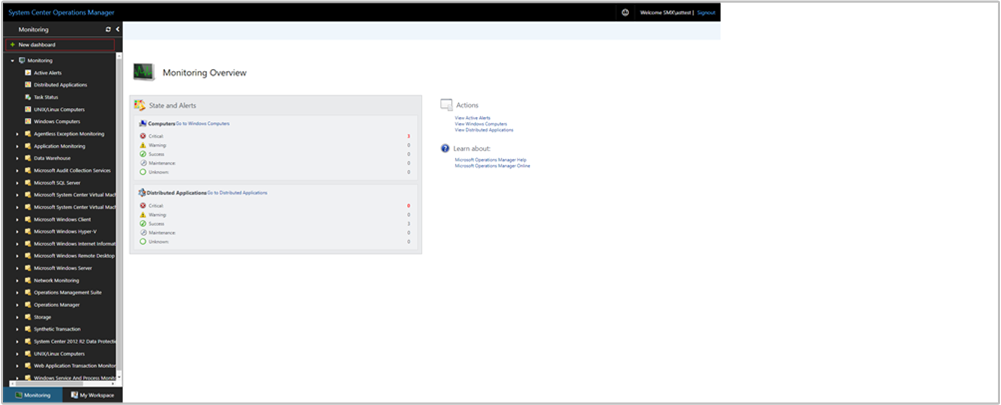
Task: Select Distributed Applications in the tree
Action: (x=60, y=85)
